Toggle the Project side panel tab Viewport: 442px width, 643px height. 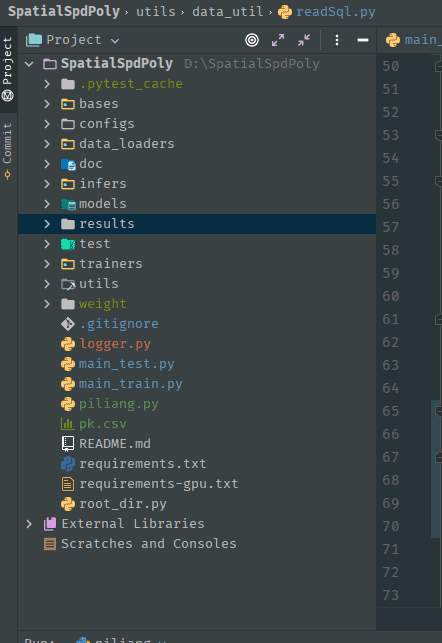[7, 69]
